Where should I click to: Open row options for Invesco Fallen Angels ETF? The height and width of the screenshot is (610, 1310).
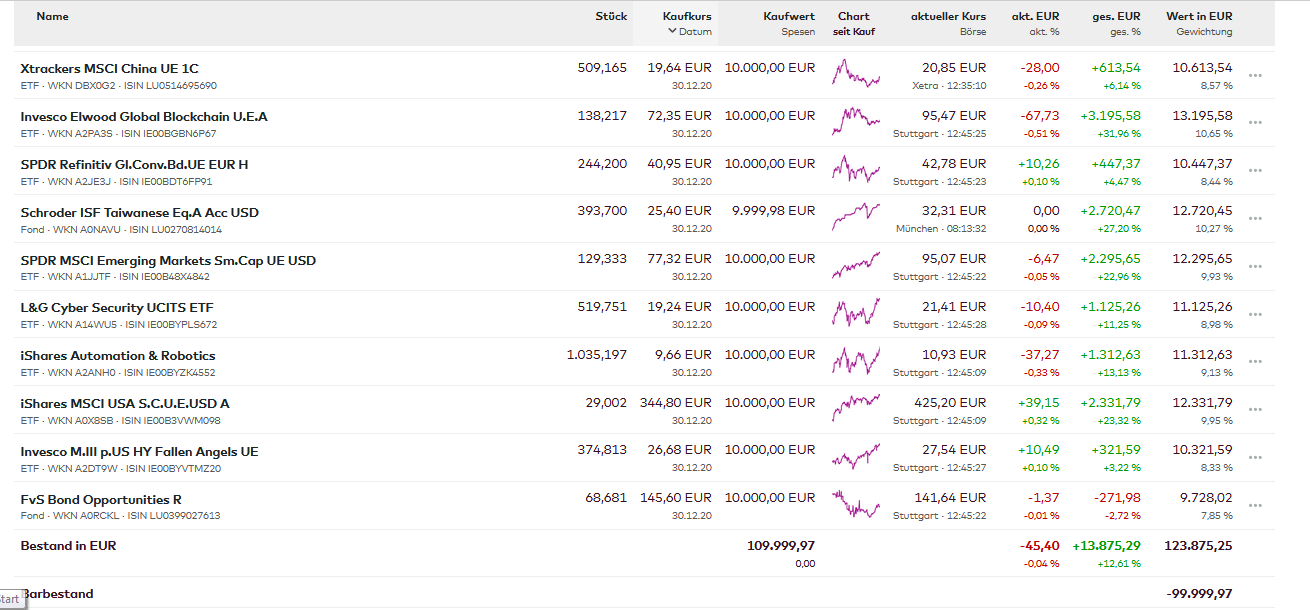coord(1255,458)
